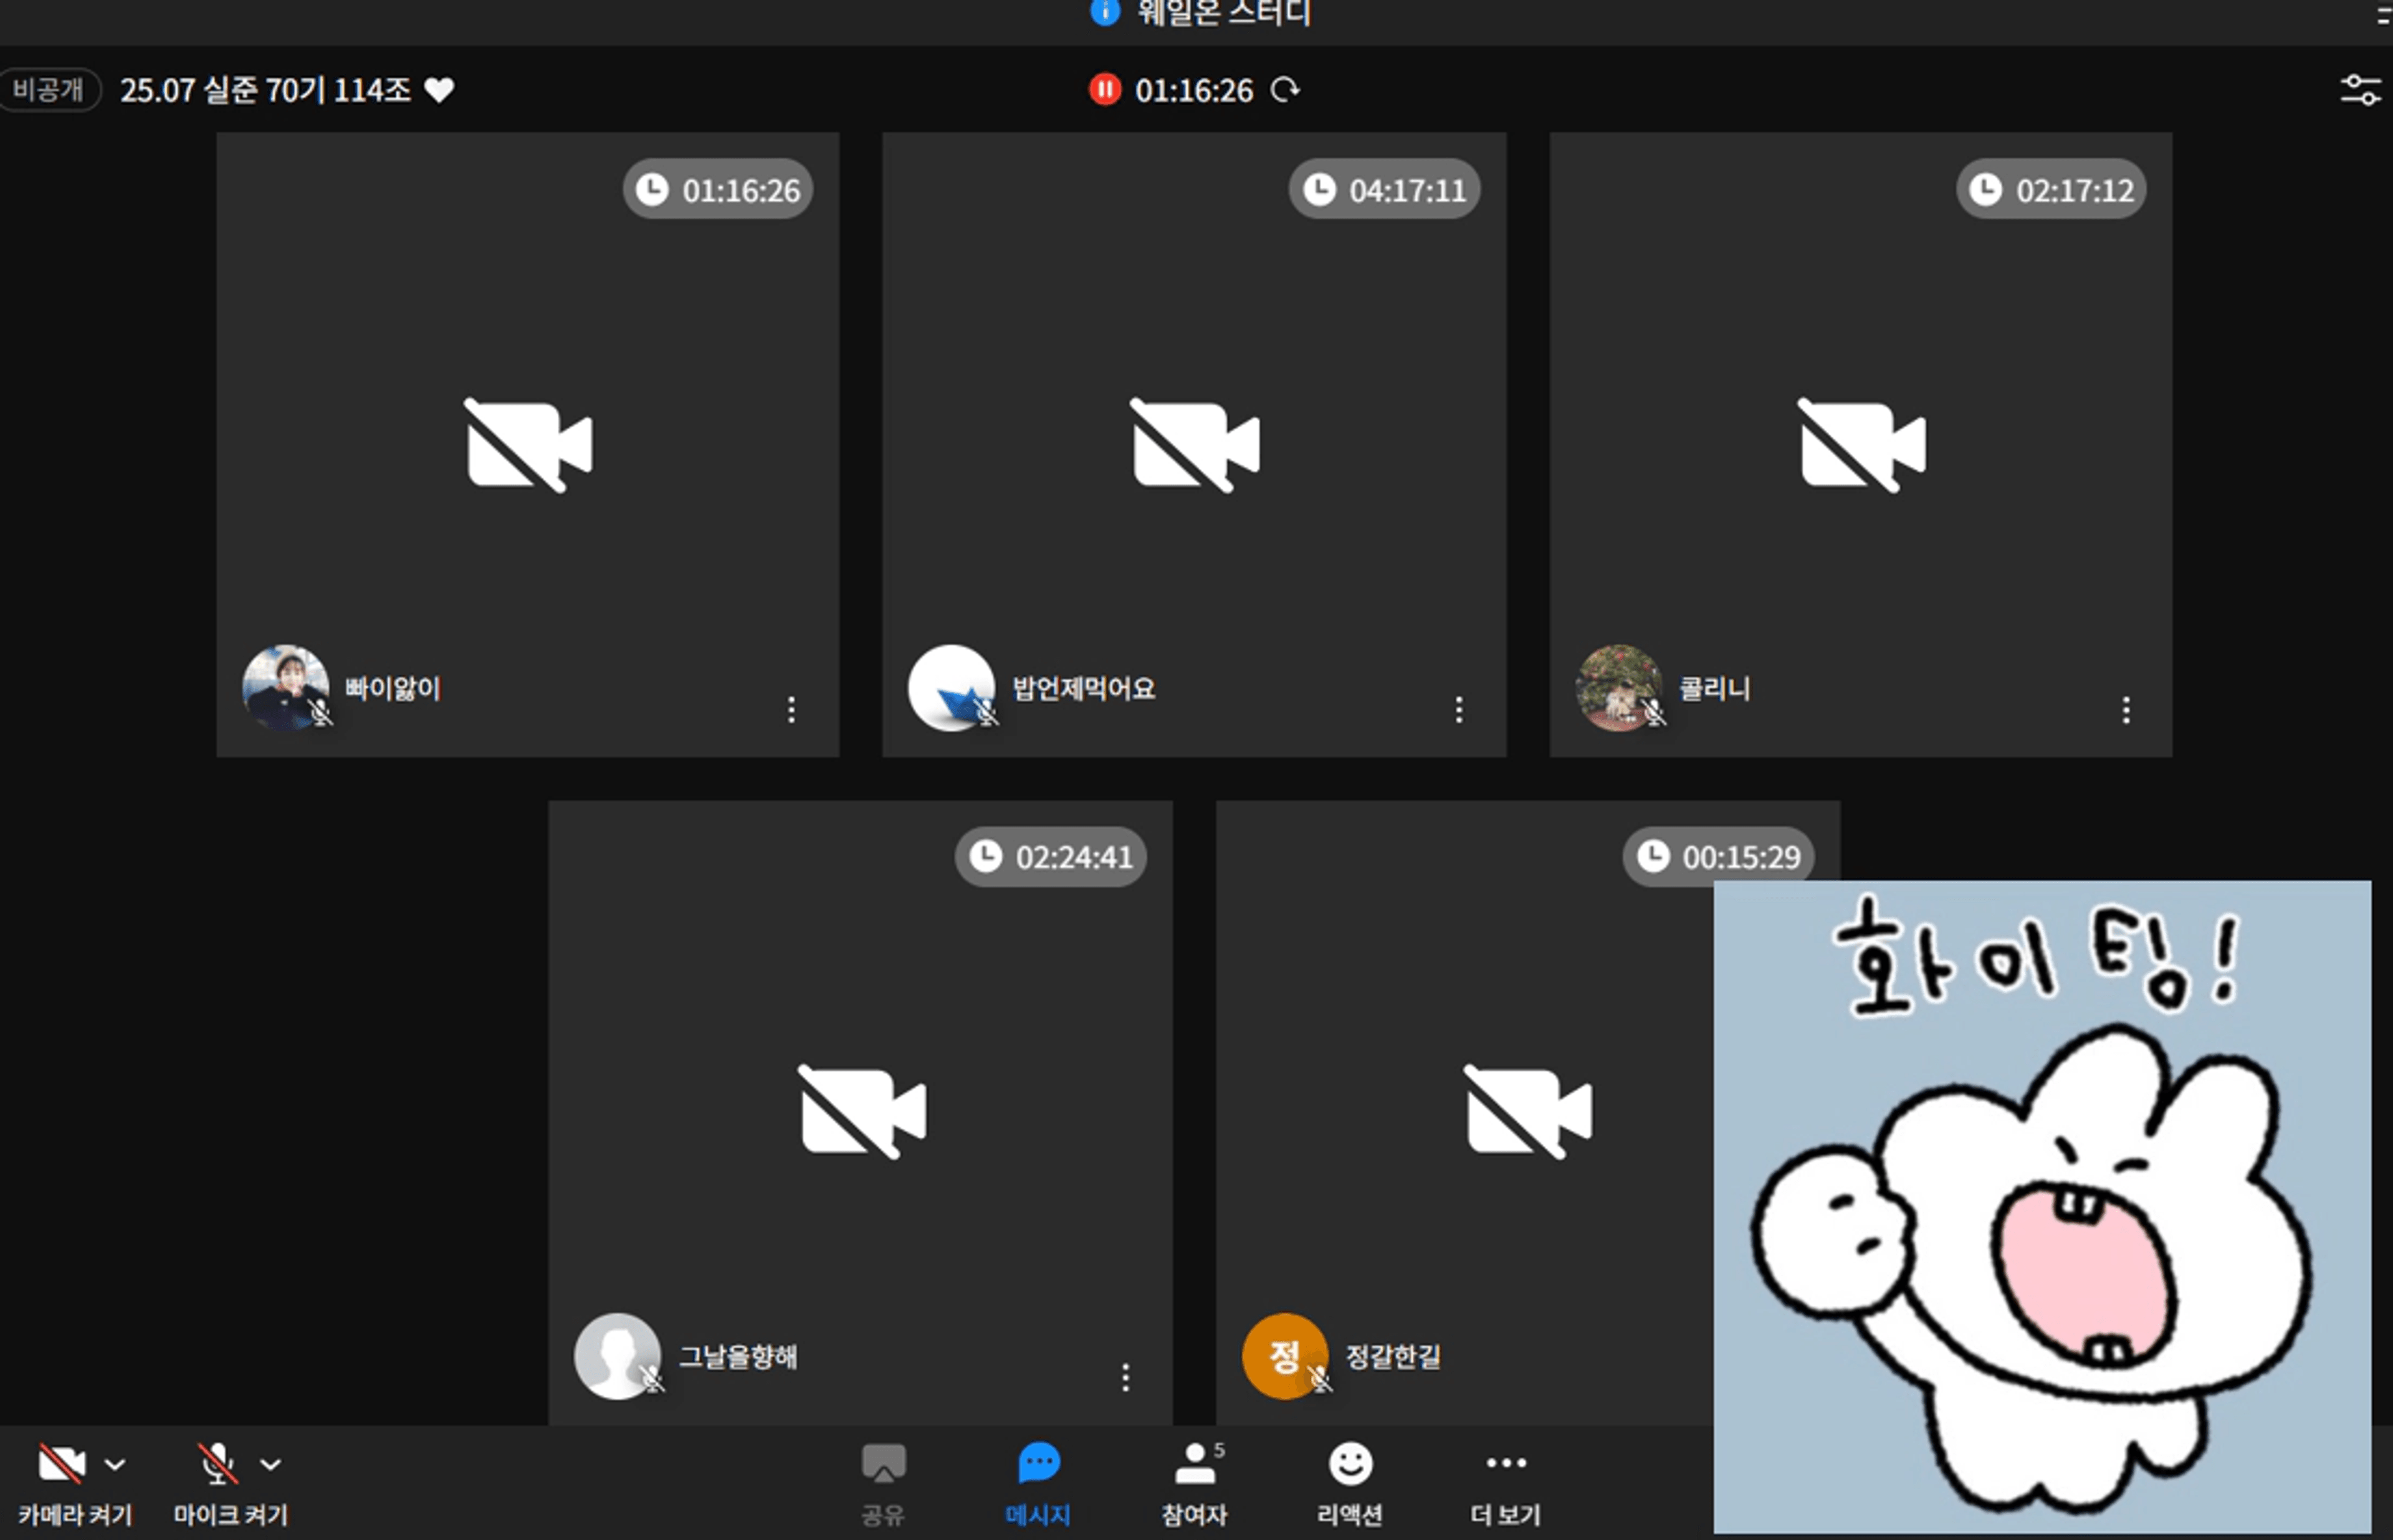The image size is (2393, 1540).
Task: Click the 공유 share screen button
Action: 883,1484
